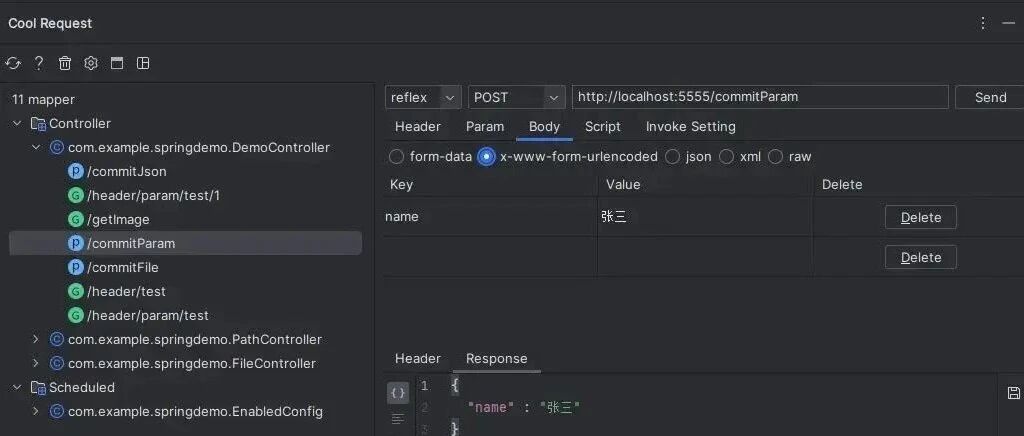This screenshot has width=1024, height=436.
Task: Click the Controller folder icon
Action: (x=39, y=124)
